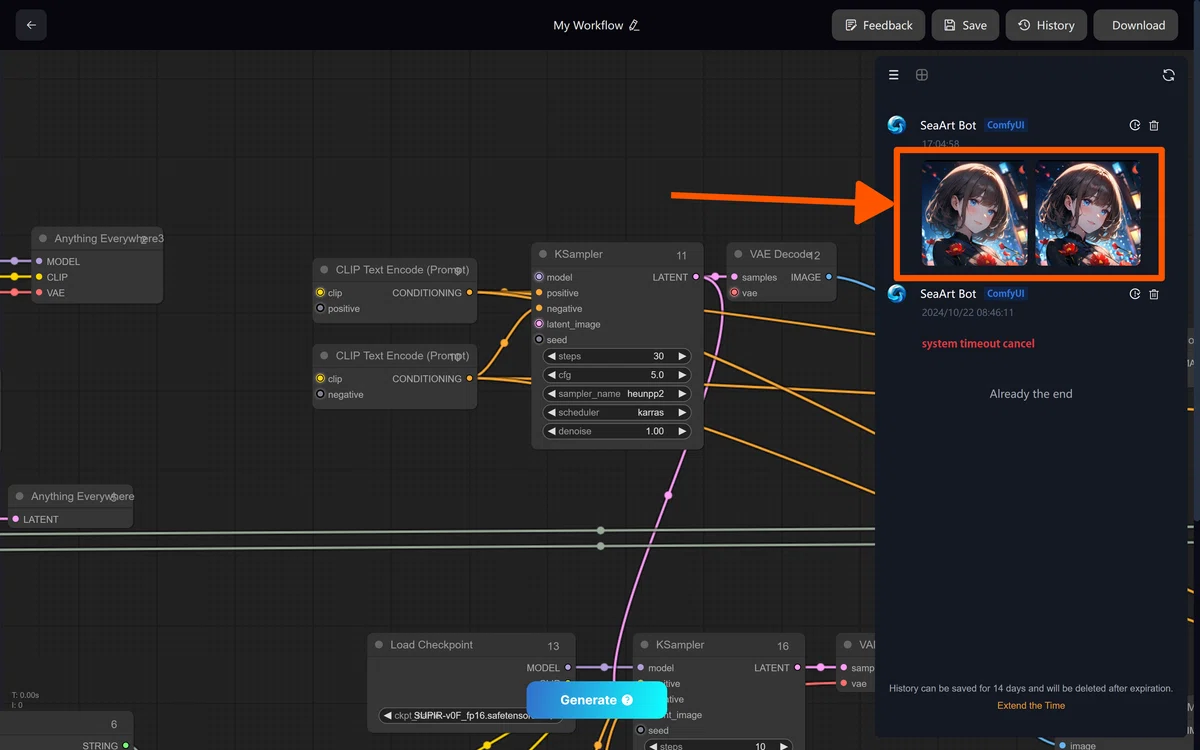Screen dimensions: 1200x750
Task: Go back using the arrow button
Action: [x=31, y=25]
